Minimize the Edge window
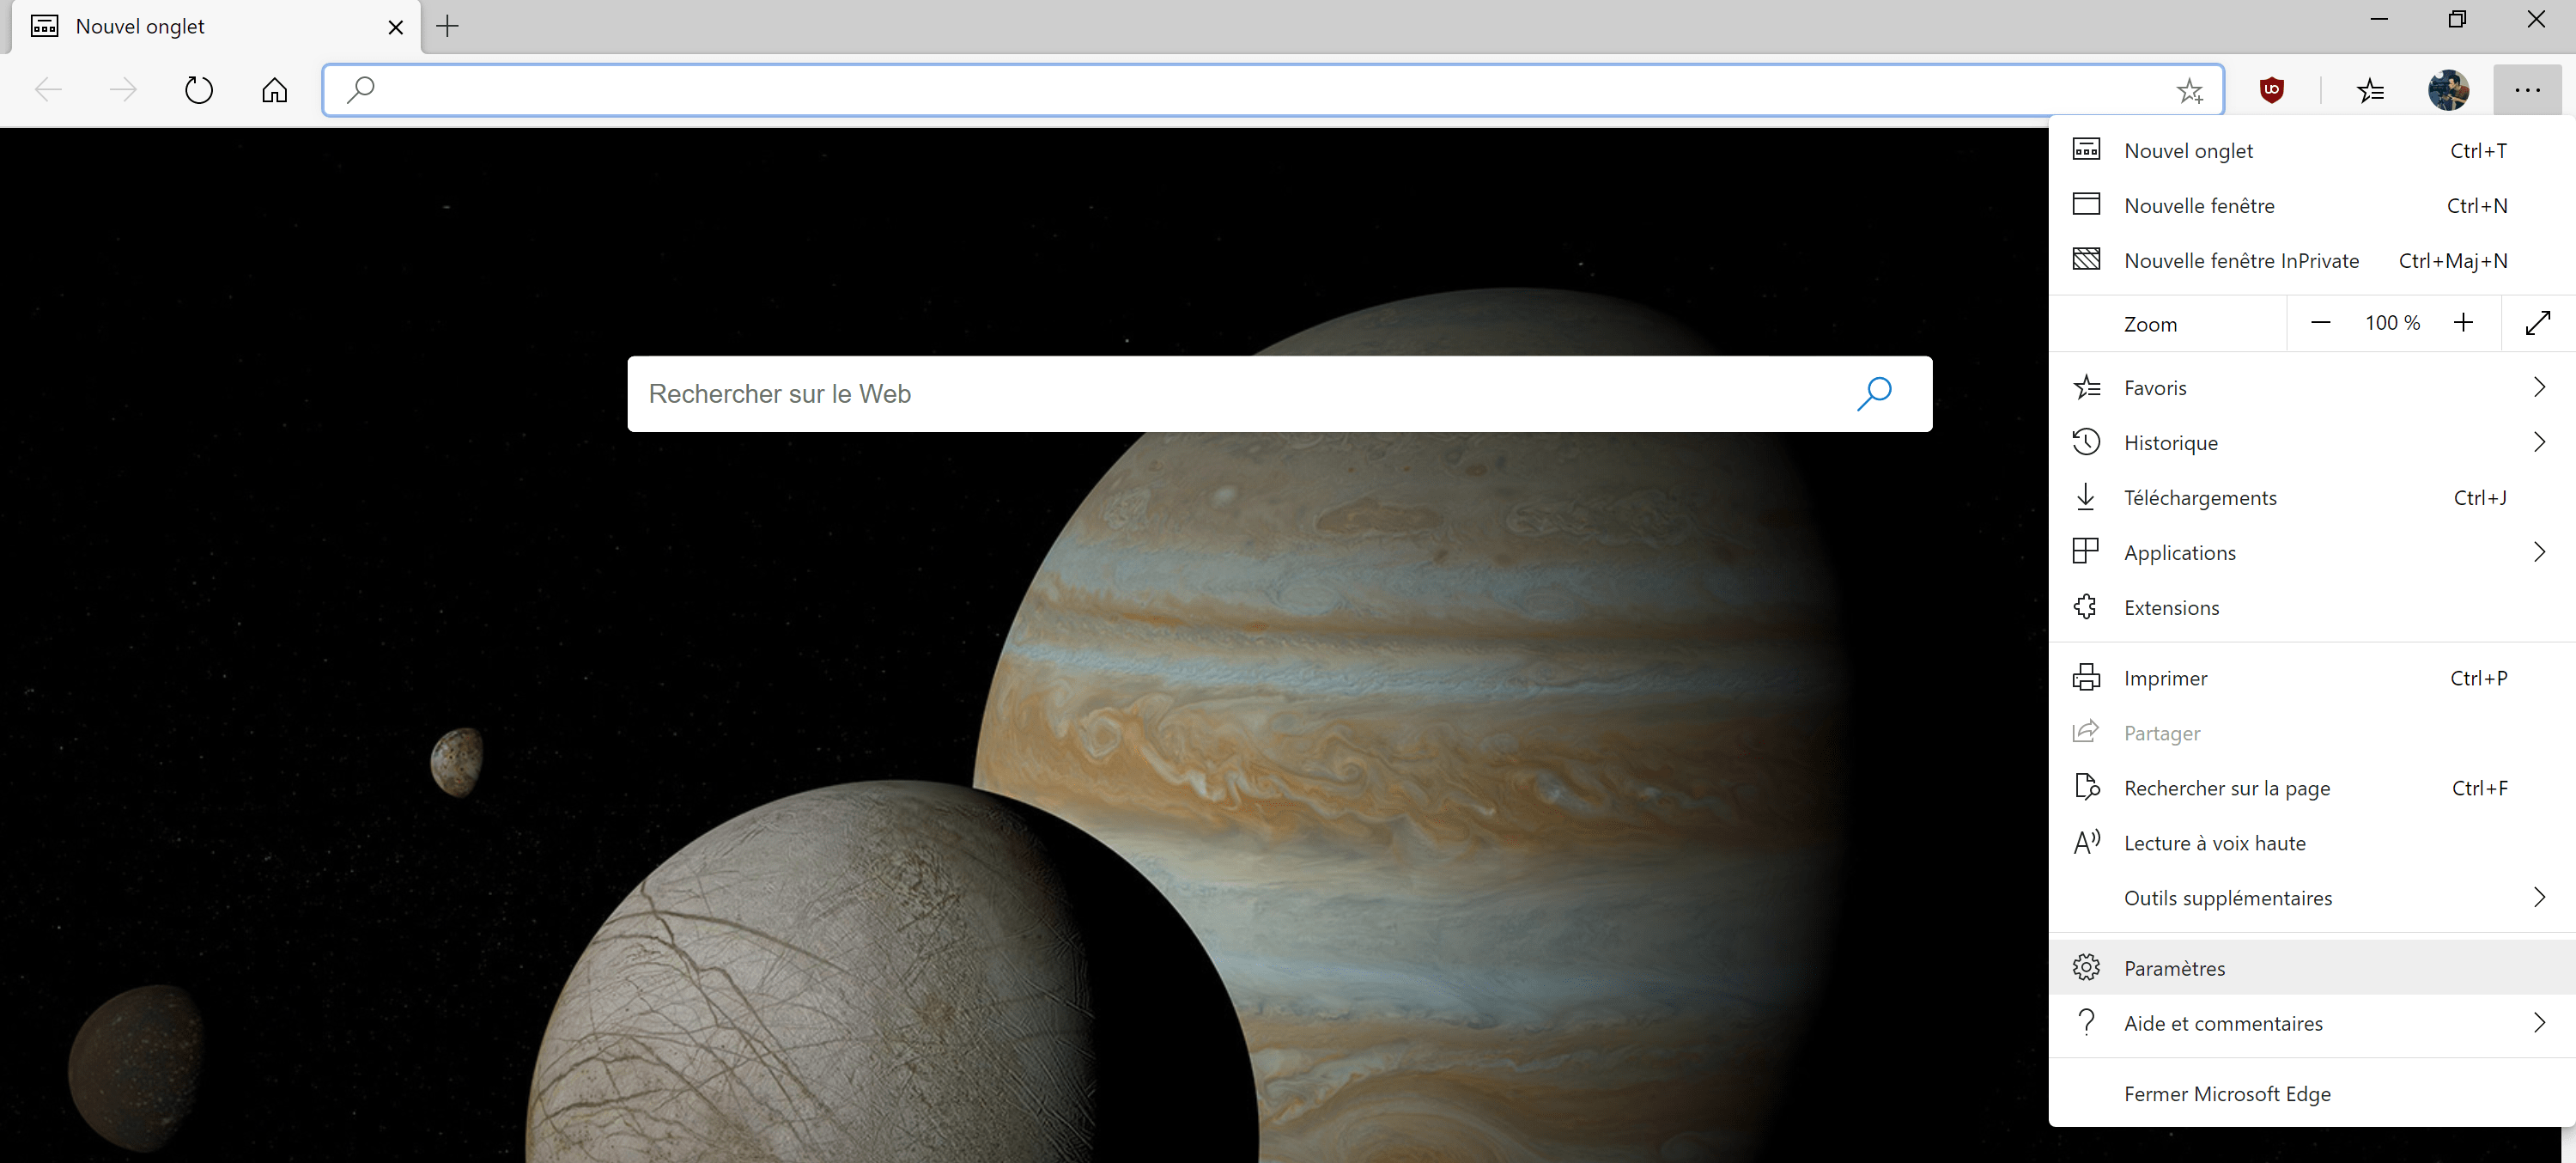The width and height of the screenshot is (2576, 1163). [2379, 20]
